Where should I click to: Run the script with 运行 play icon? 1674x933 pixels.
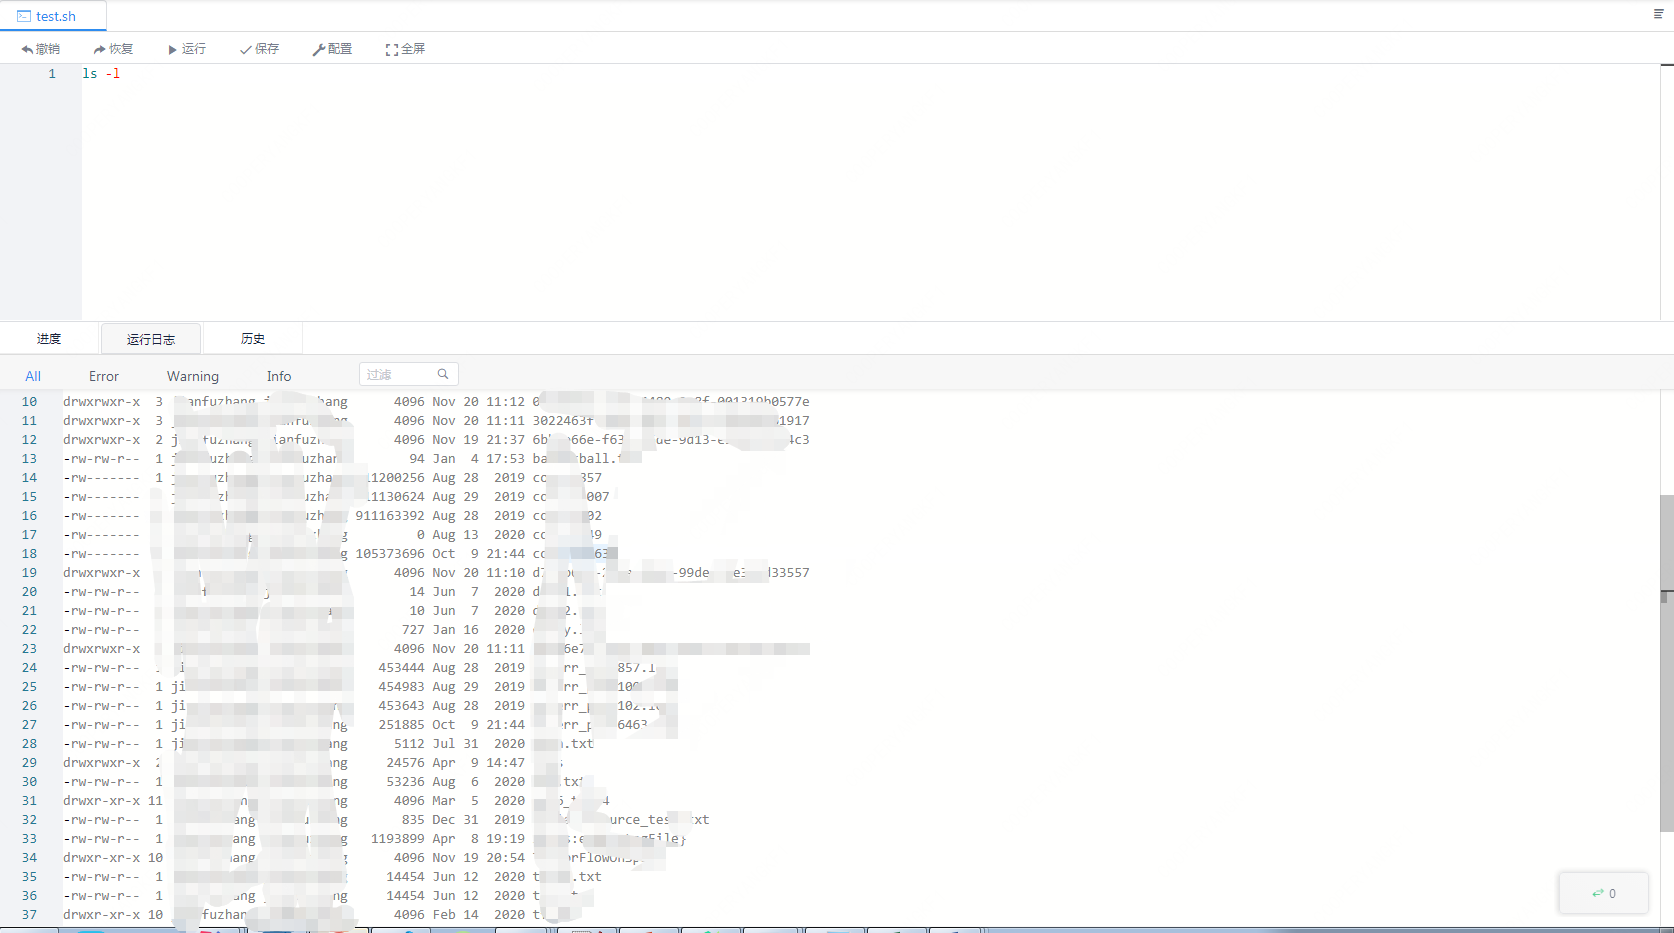[x=172, y=49]
